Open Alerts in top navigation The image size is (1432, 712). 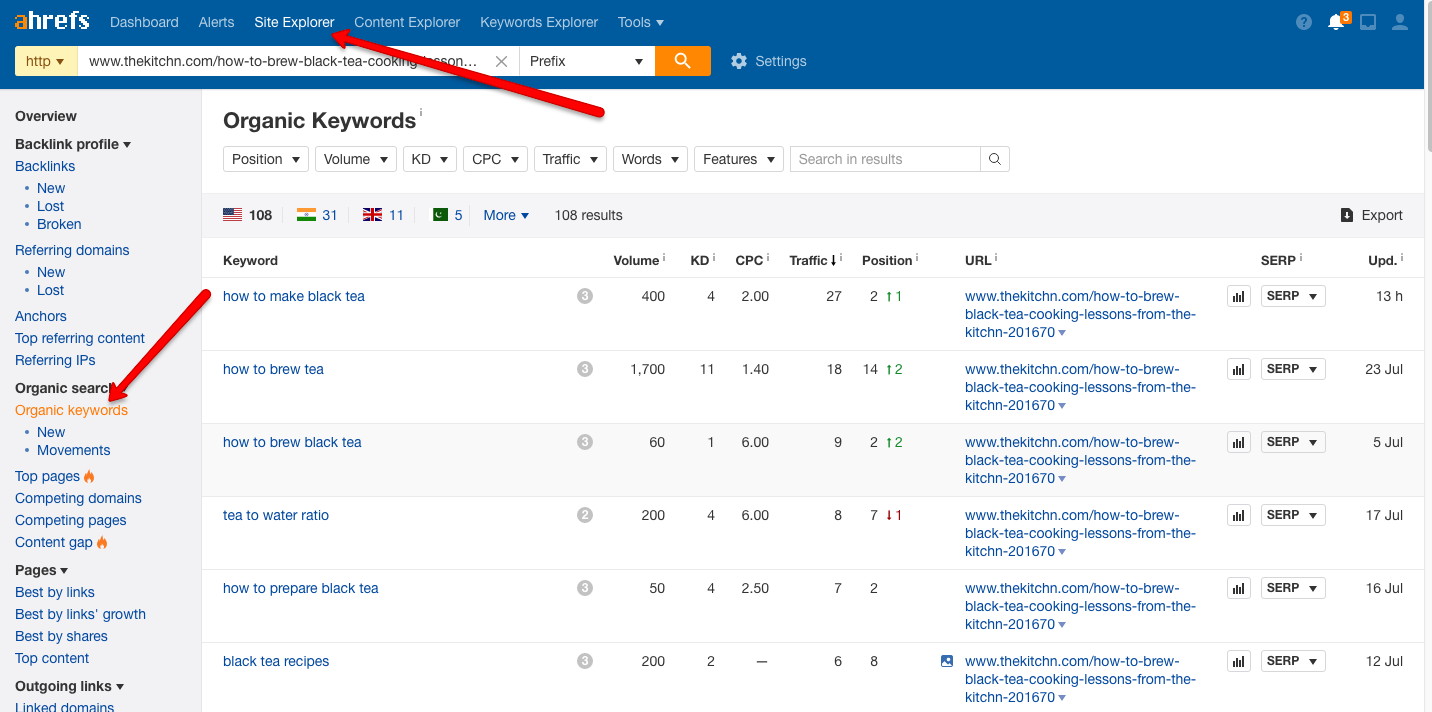coord(216,22)
